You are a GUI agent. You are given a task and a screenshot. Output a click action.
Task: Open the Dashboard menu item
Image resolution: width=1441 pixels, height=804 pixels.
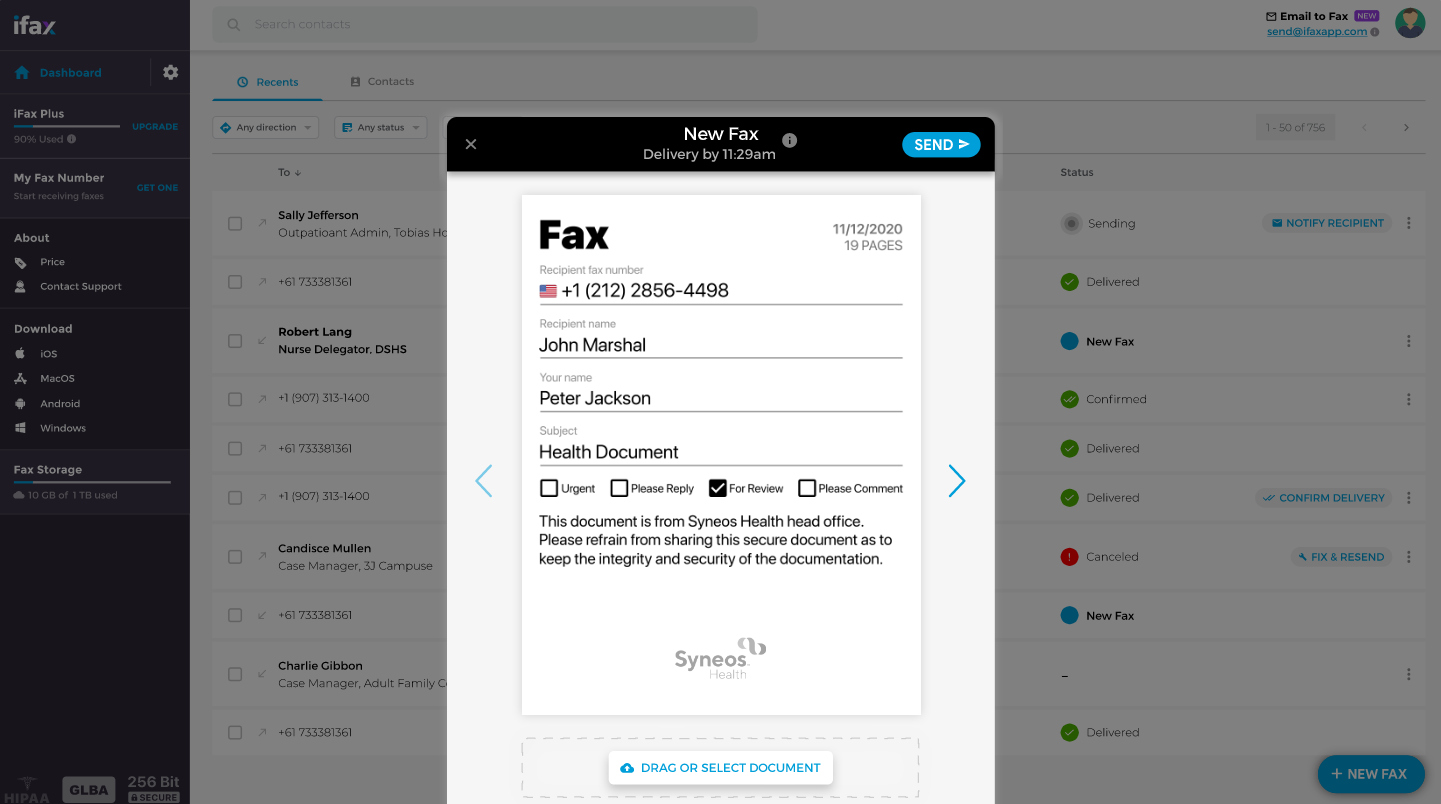70,73
